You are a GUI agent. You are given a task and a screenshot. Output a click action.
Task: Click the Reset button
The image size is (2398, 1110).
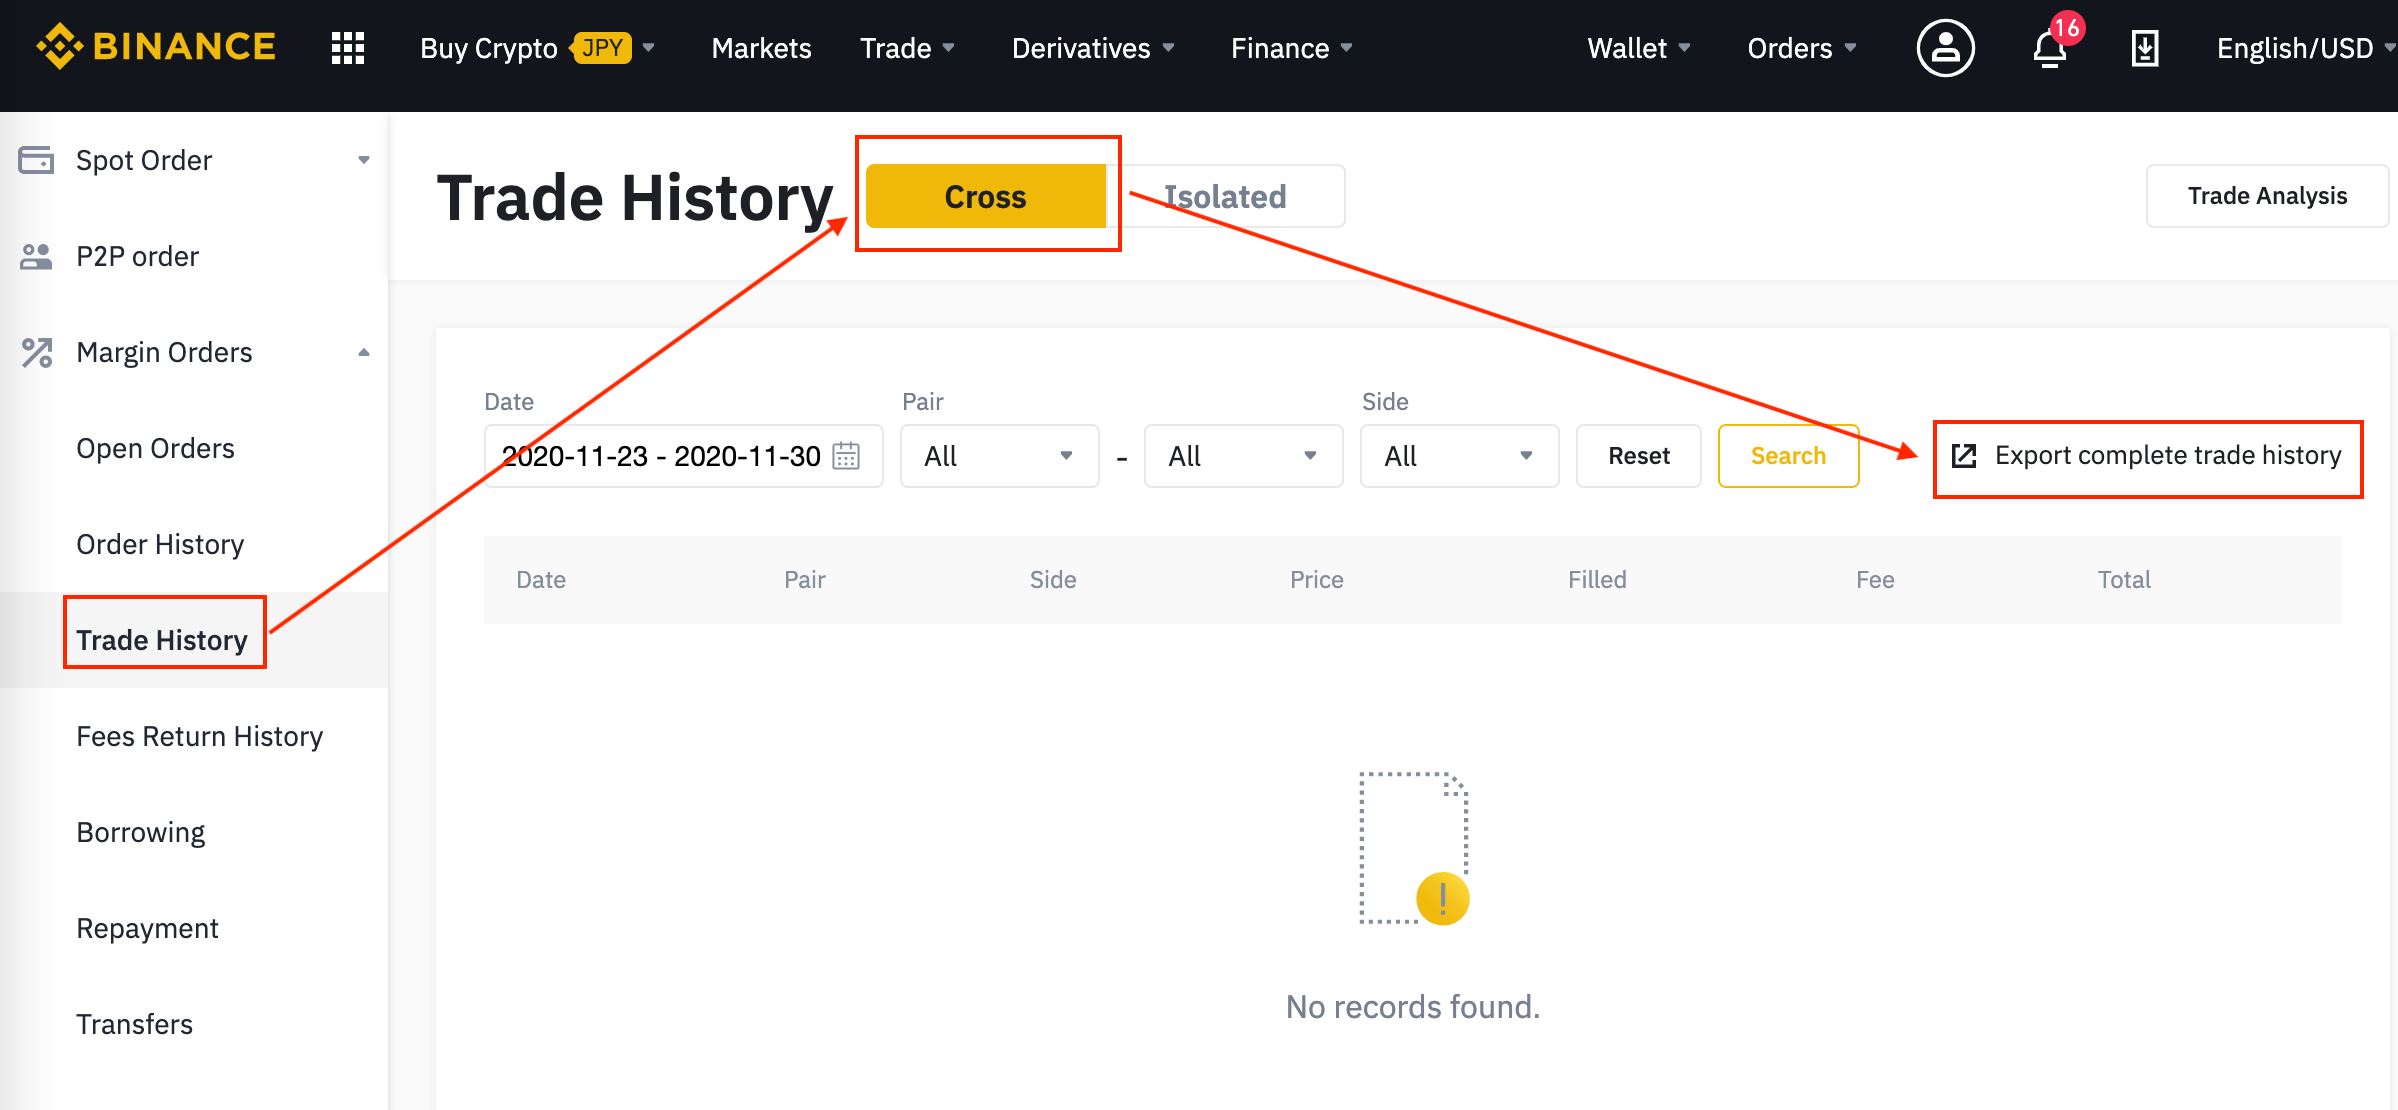[1638, 456]
